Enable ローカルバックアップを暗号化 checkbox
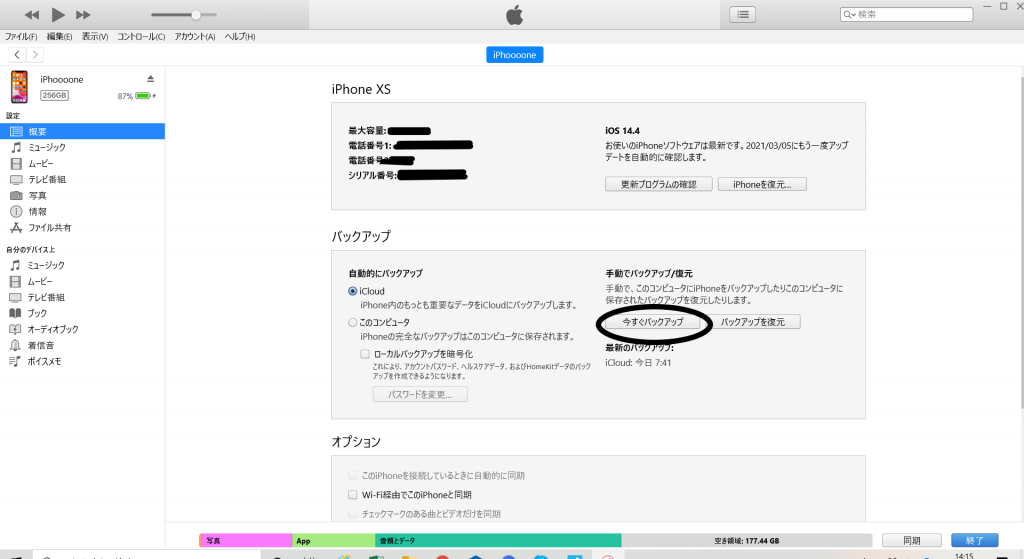This screenshot has height=559, width=1024. click(365, 354)
